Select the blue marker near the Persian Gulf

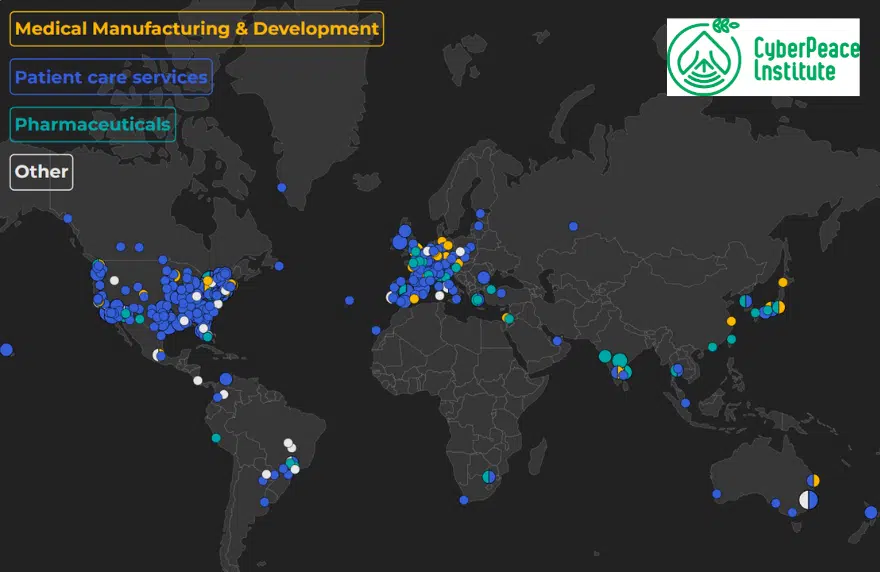coord(557,341)
